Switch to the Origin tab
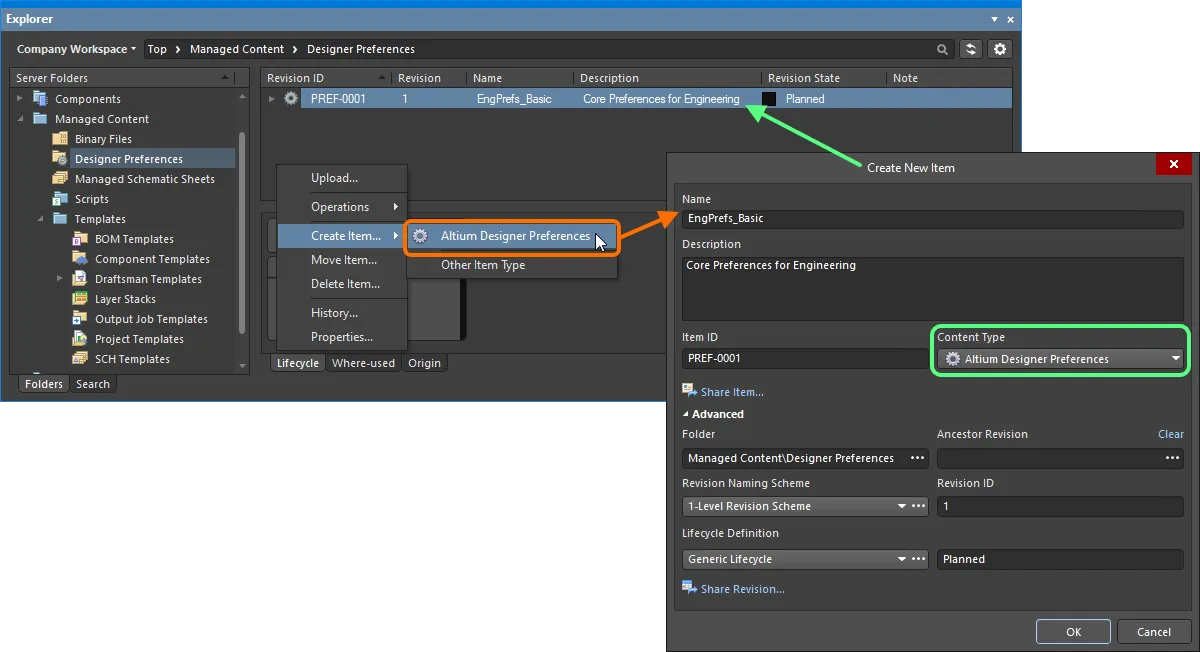 (x=424, y=363)
